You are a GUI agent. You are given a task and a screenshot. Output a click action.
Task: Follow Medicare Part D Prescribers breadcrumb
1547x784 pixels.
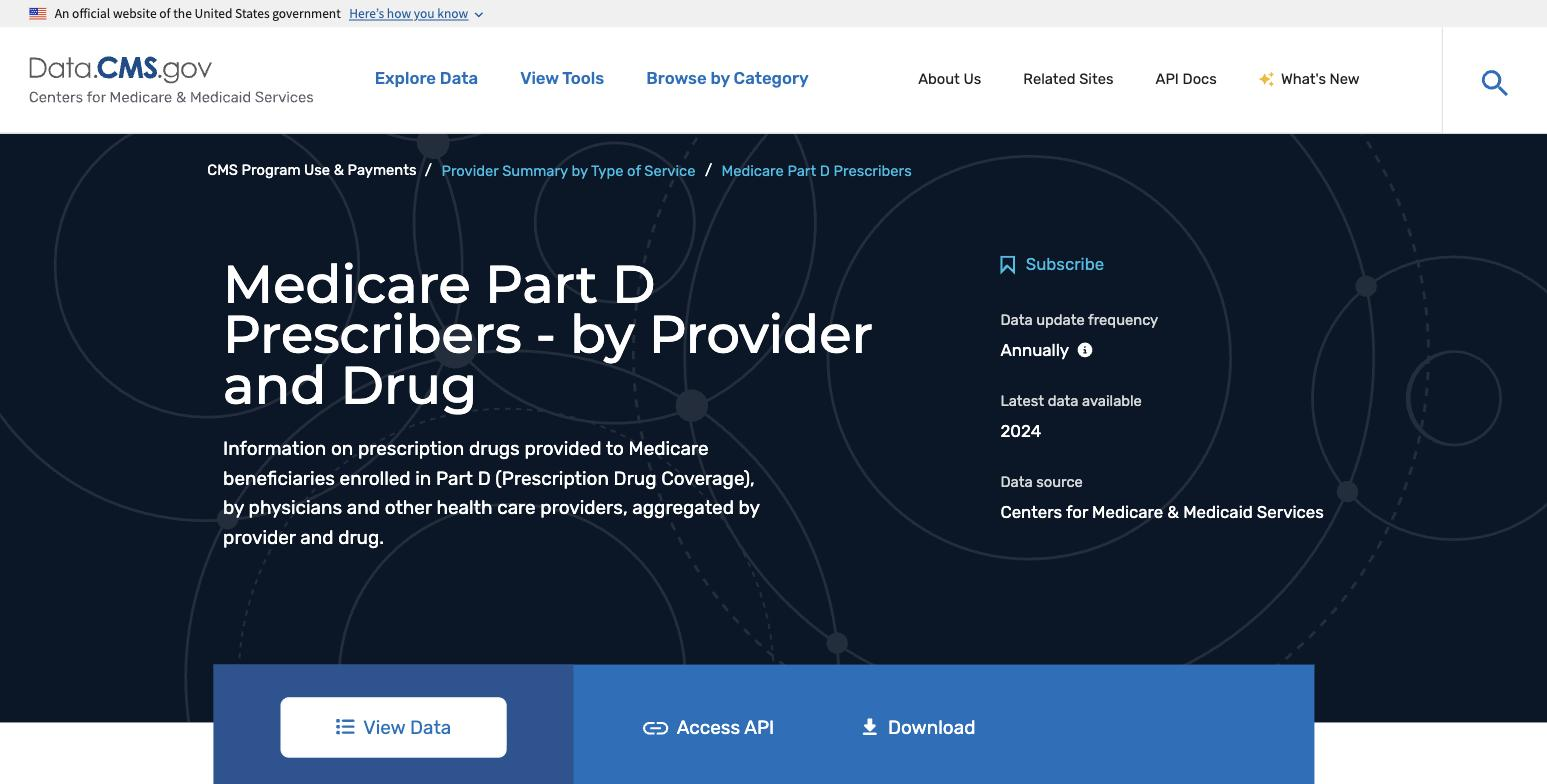tap(816, 171)
